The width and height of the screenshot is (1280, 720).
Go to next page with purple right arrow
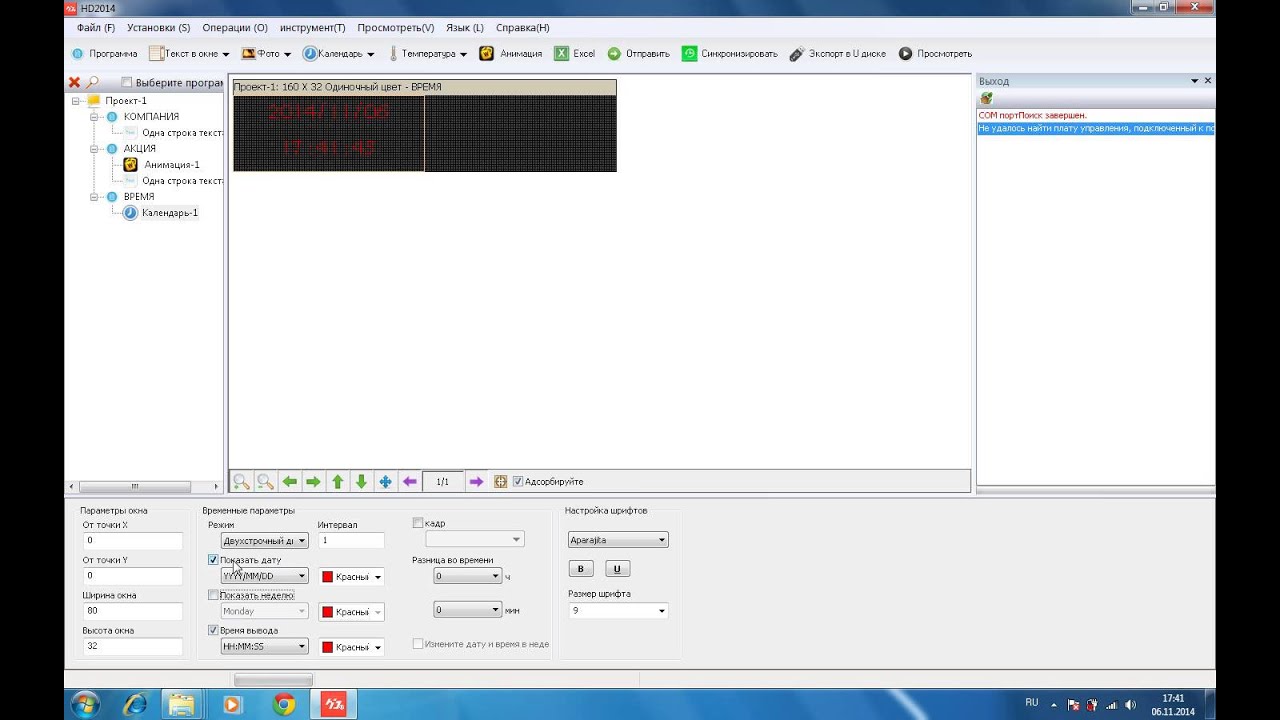click(x=476, y=482)
